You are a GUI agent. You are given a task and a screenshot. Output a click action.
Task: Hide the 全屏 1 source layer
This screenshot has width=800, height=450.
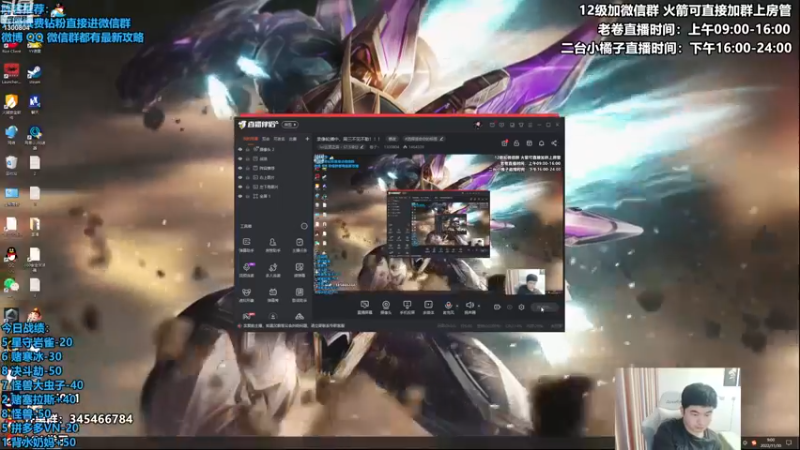[x=240, y=196]
